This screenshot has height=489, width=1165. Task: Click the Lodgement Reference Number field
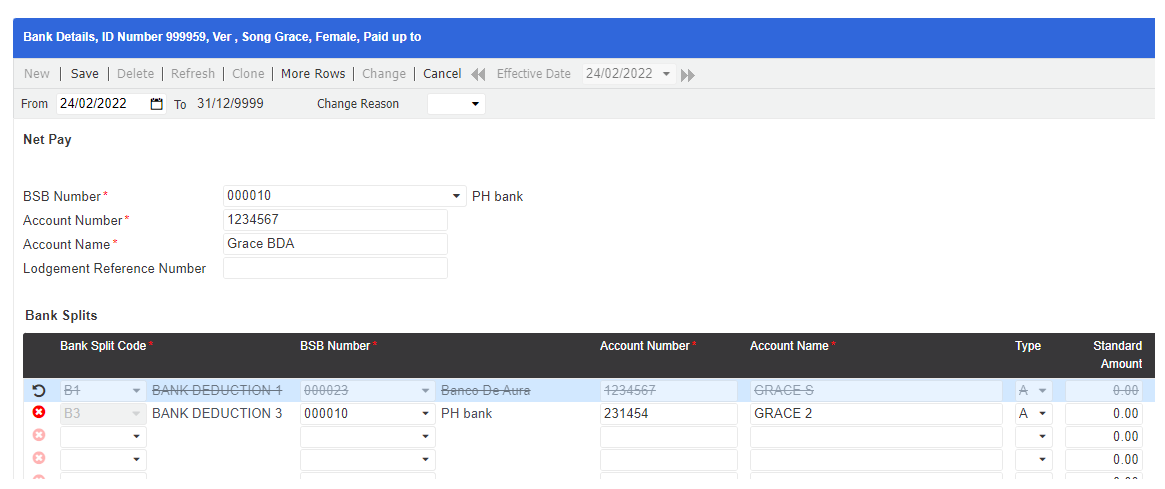click(335, 268)
